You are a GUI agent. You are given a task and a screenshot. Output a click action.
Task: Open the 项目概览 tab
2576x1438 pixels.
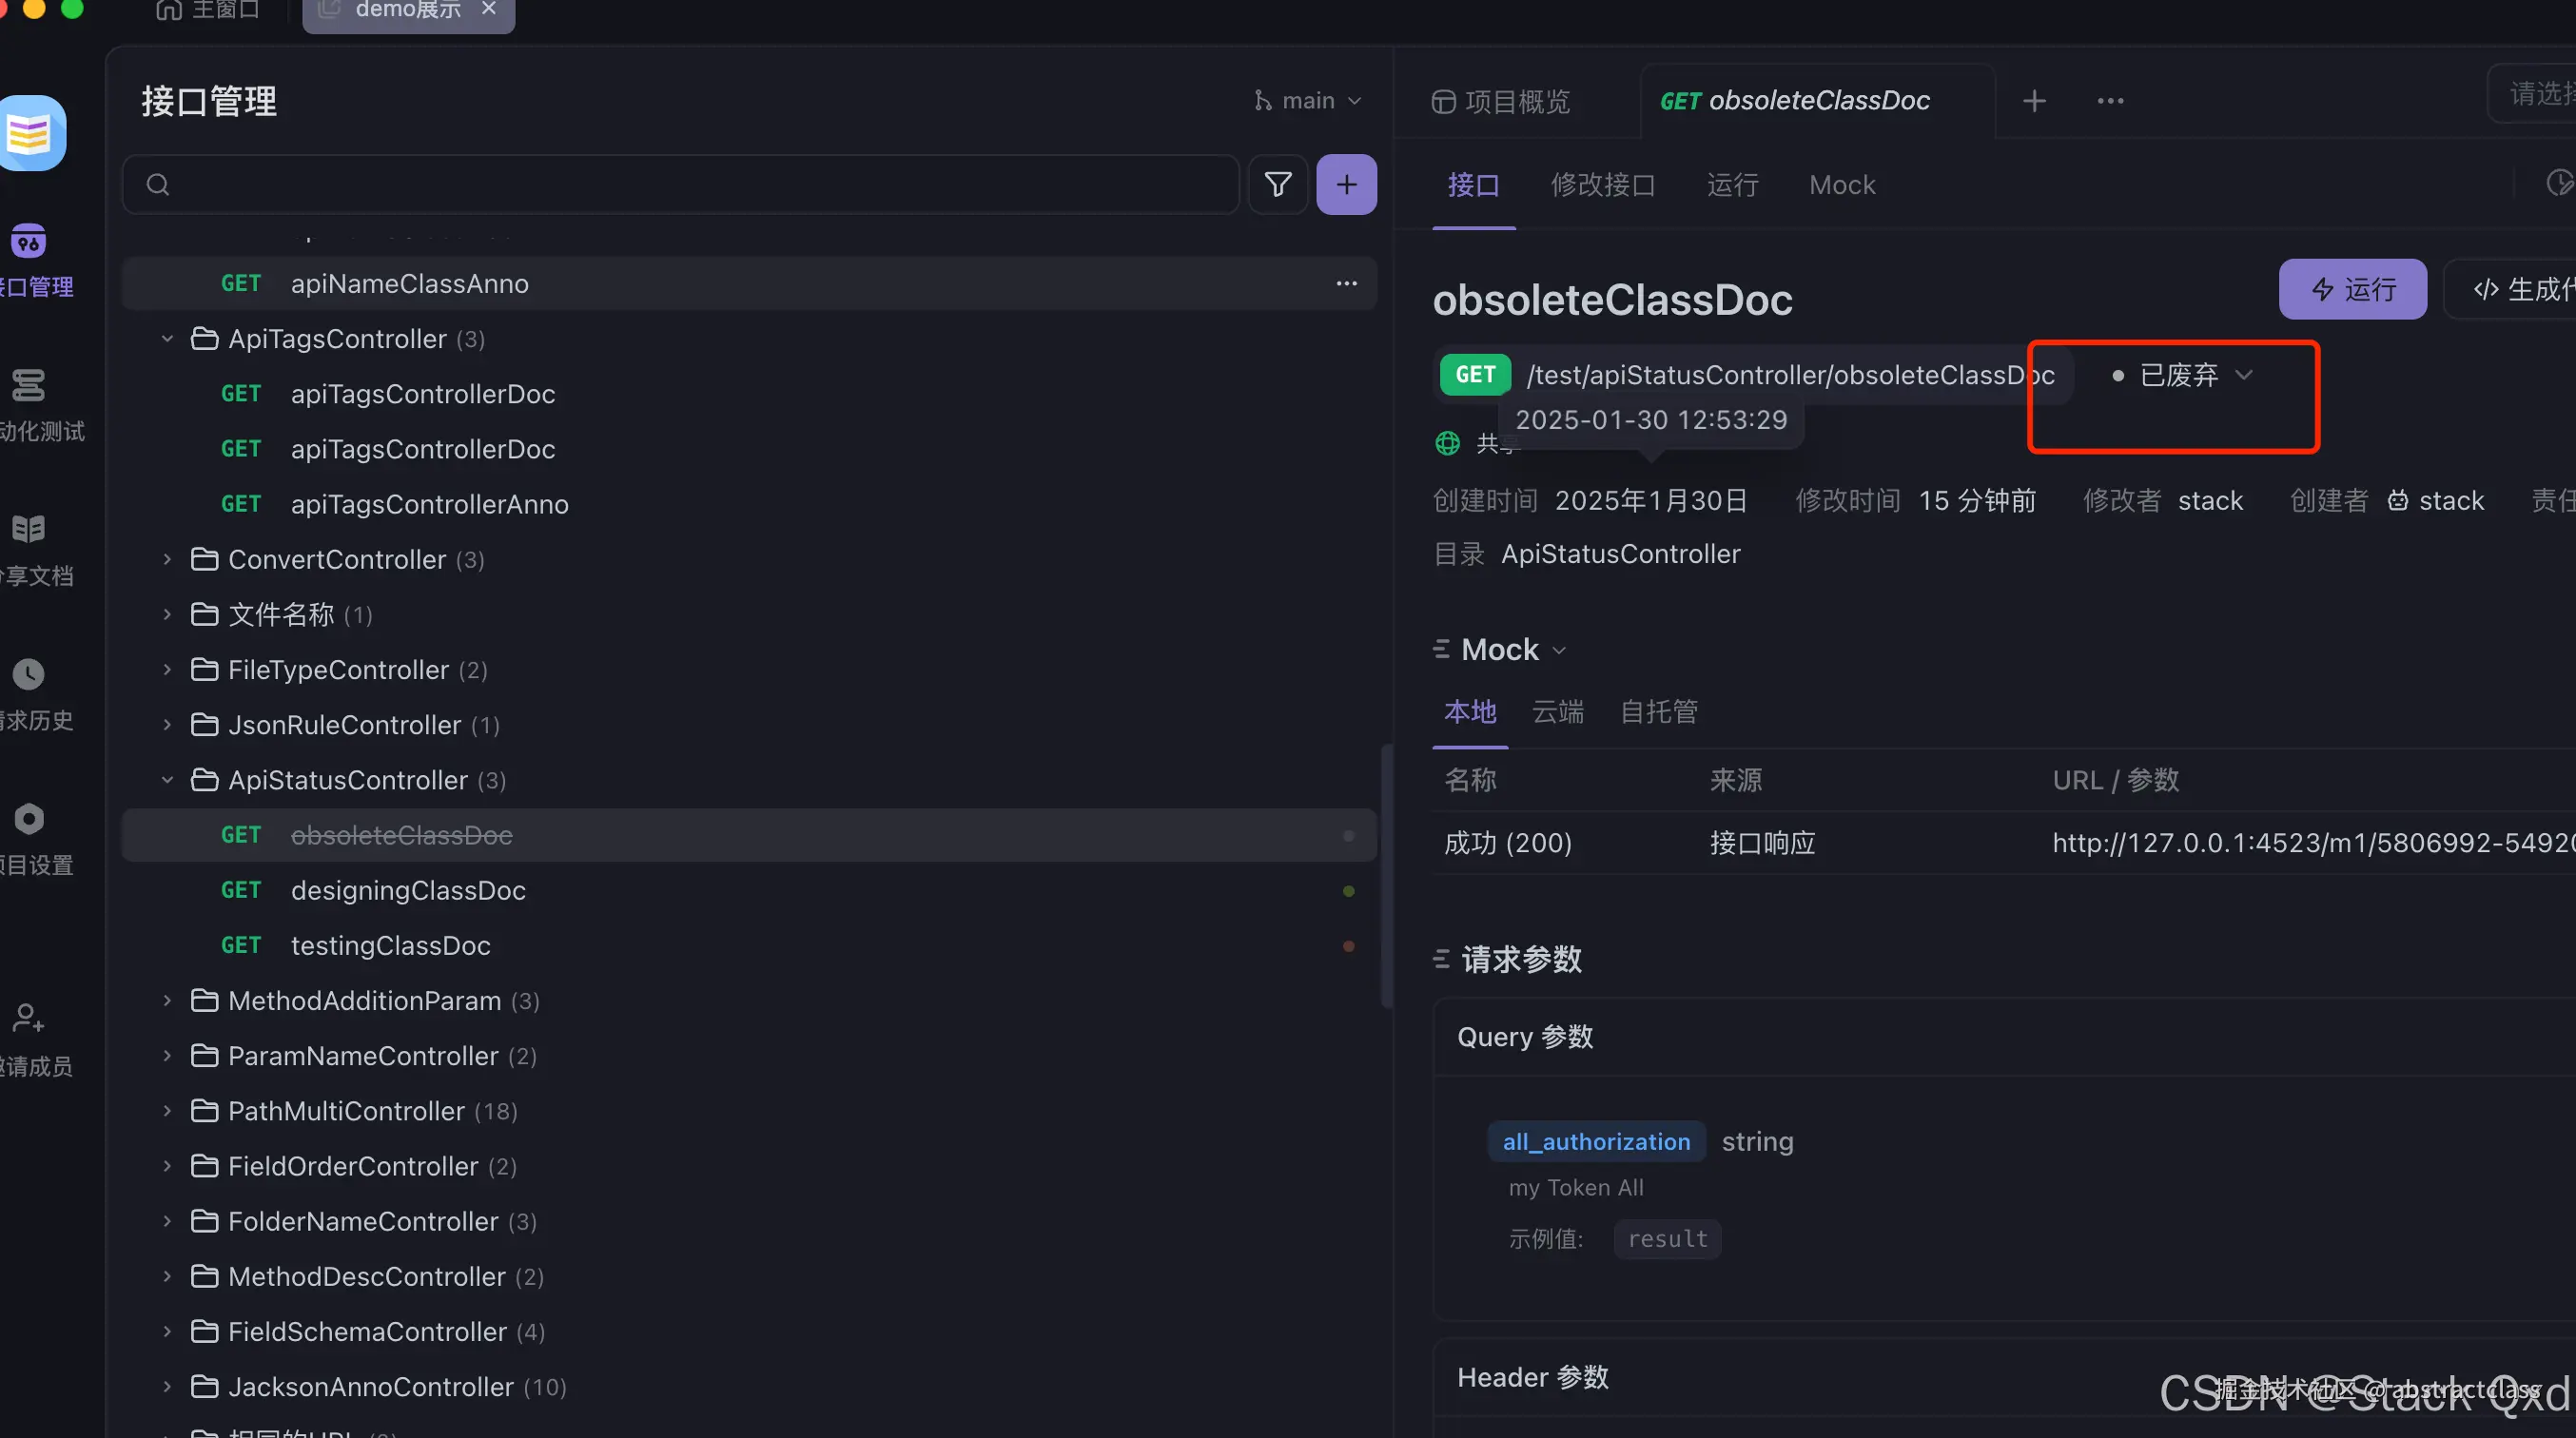(1501, 101)
